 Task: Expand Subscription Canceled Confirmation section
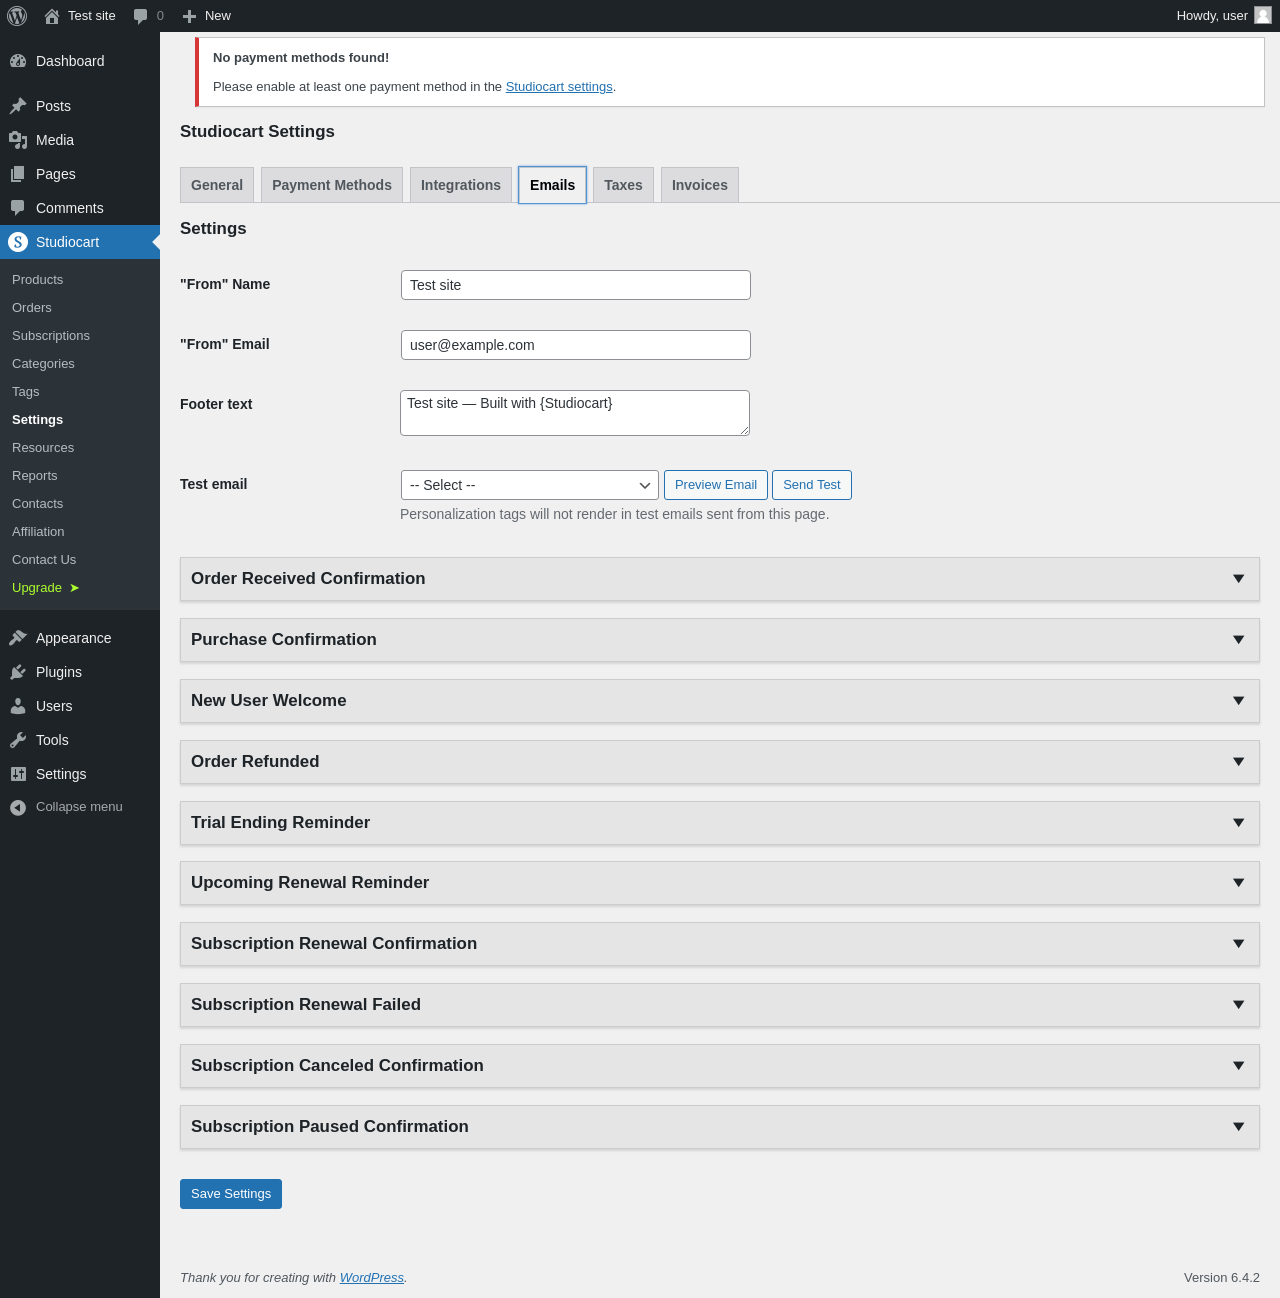pos(719,1066)
